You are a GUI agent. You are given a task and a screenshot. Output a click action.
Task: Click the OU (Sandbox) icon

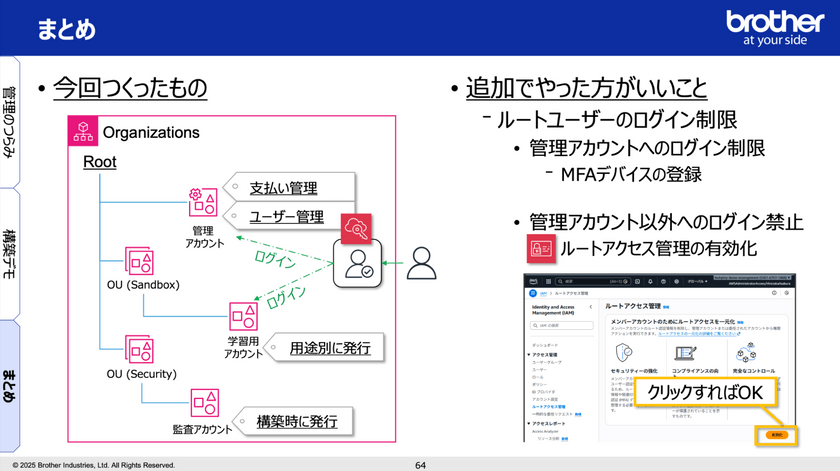click(x=139, y=261)
